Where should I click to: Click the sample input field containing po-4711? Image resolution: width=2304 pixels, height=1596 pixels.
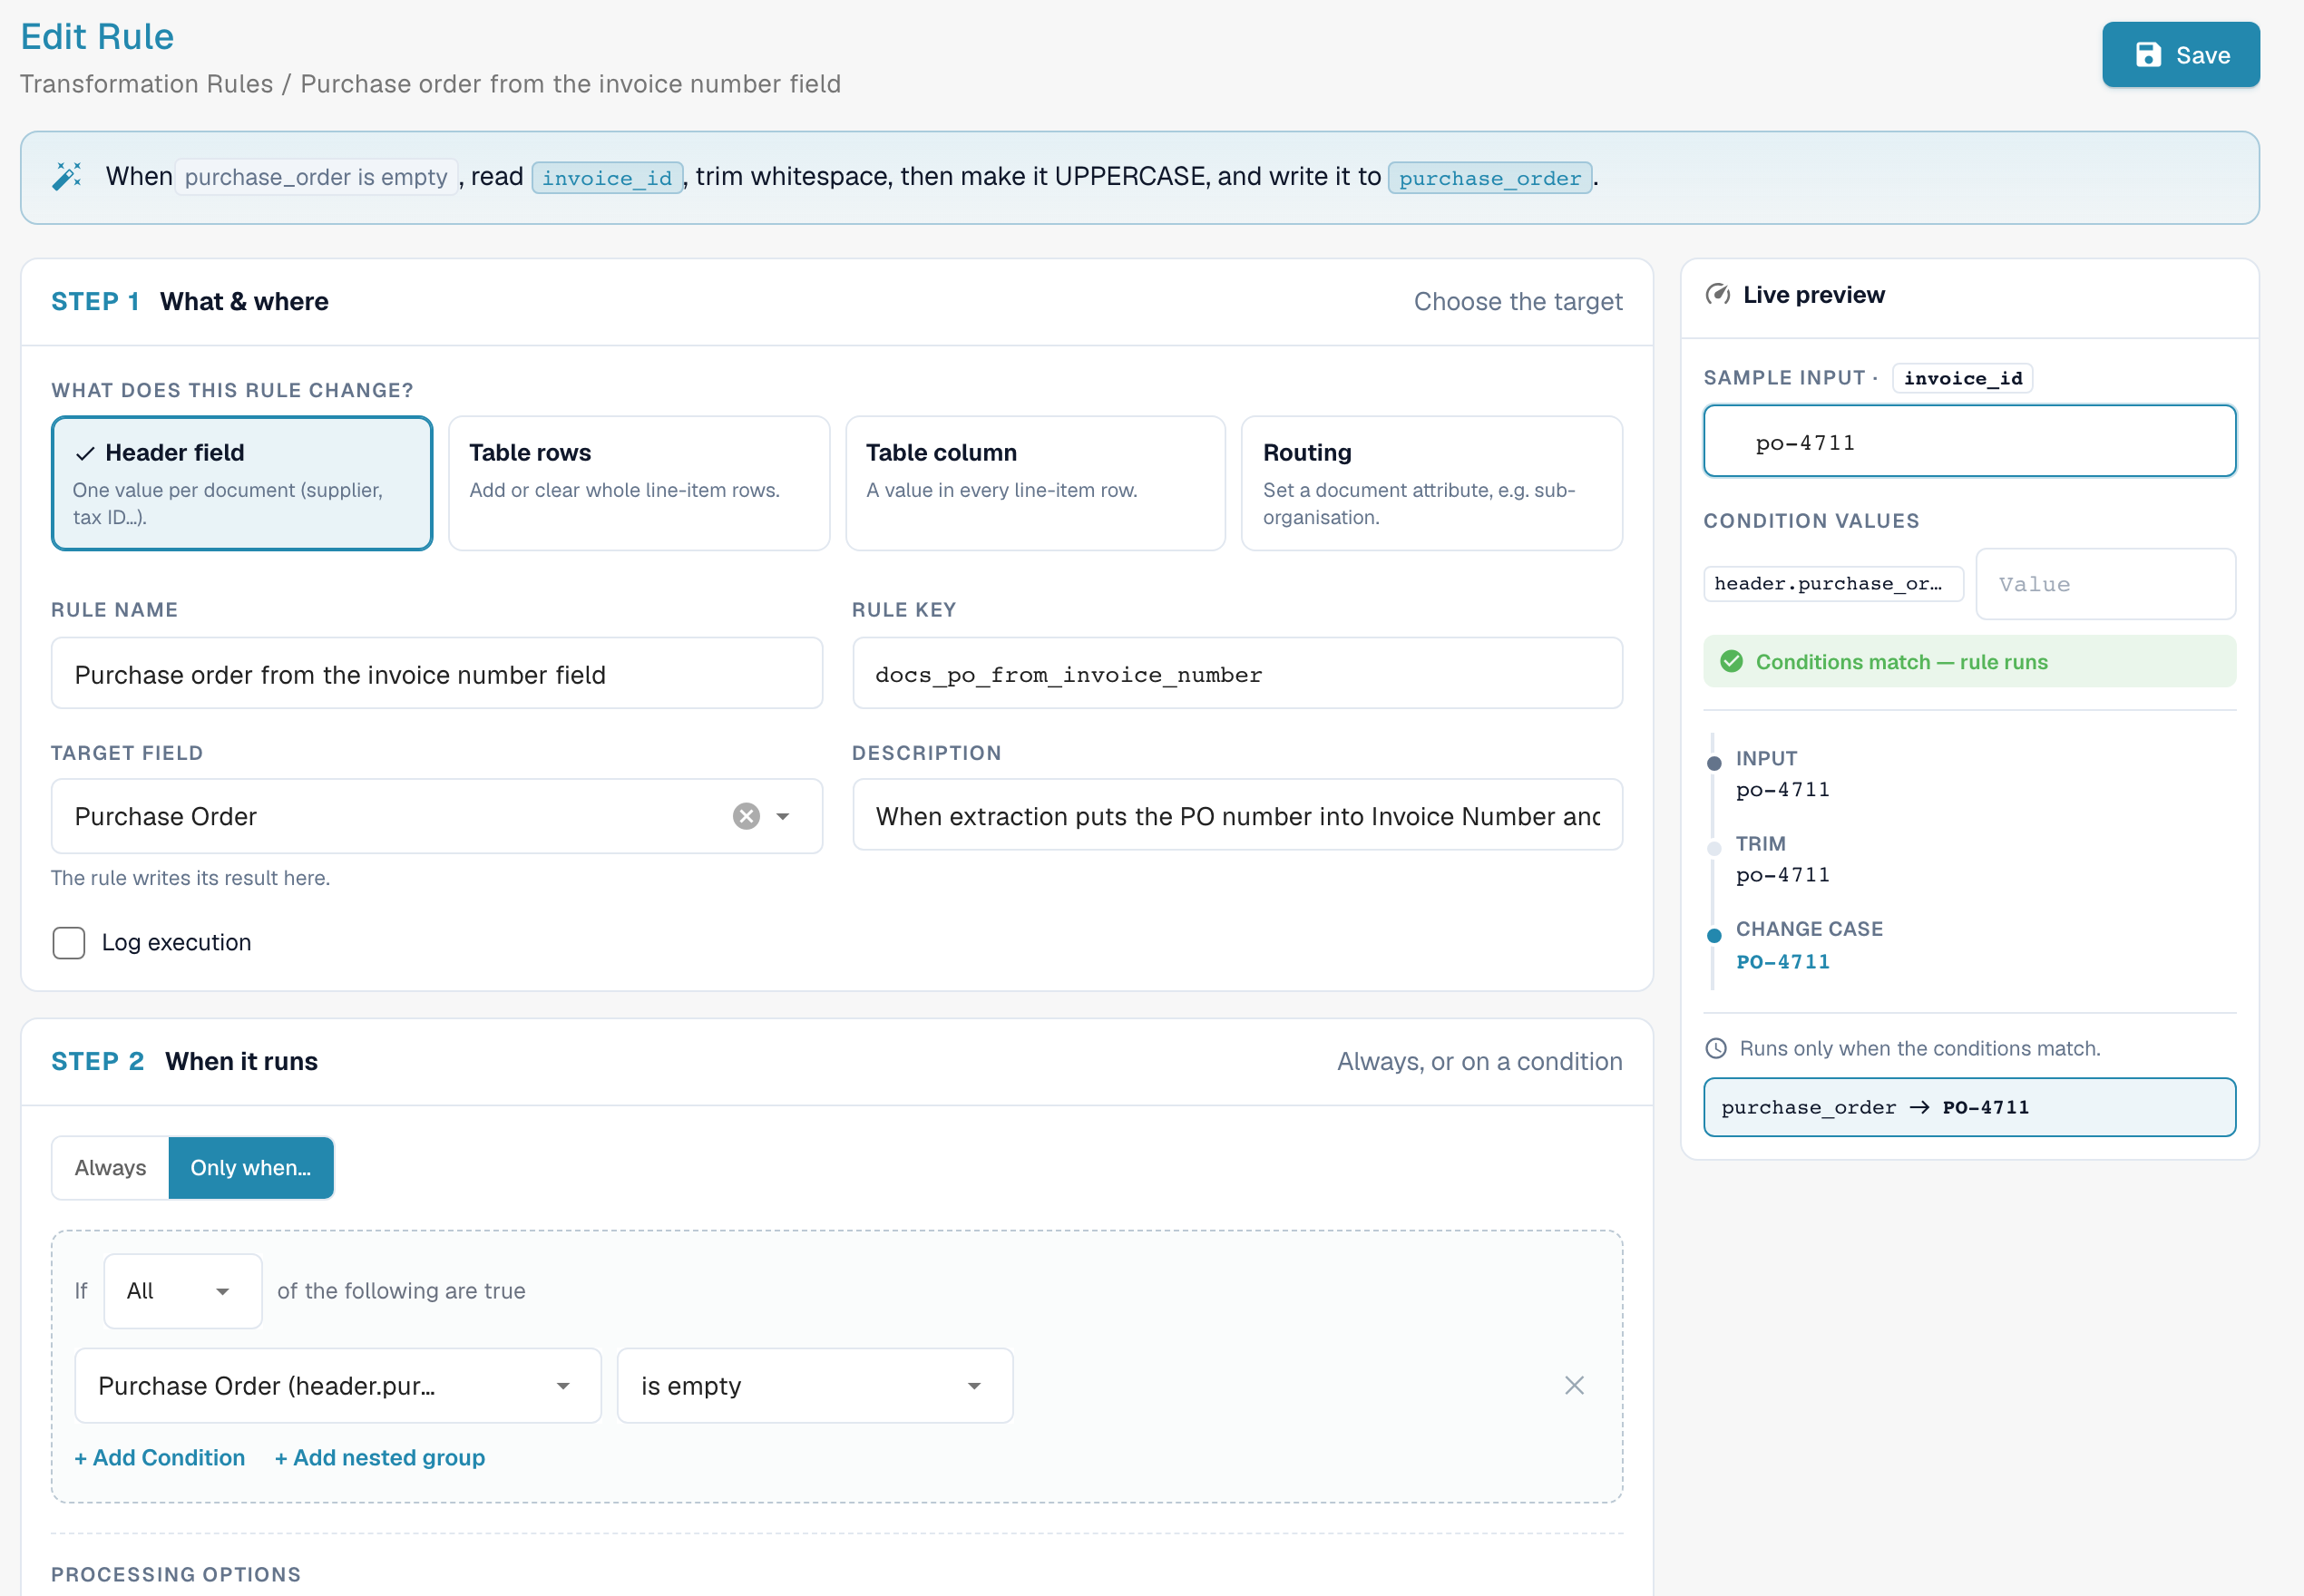1969,441
